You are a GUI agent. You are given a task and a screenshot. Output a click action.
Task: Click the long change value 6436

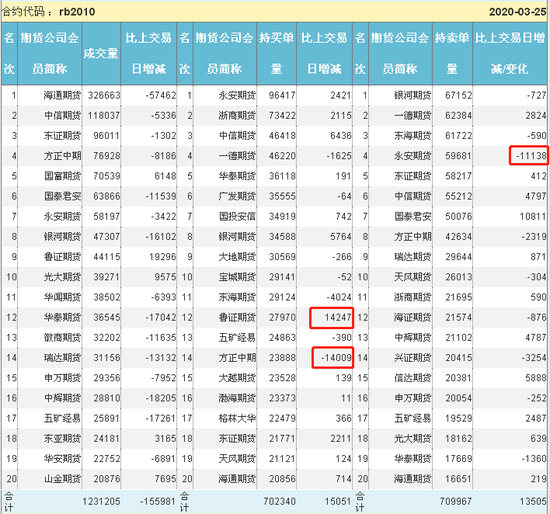[341, 136]
